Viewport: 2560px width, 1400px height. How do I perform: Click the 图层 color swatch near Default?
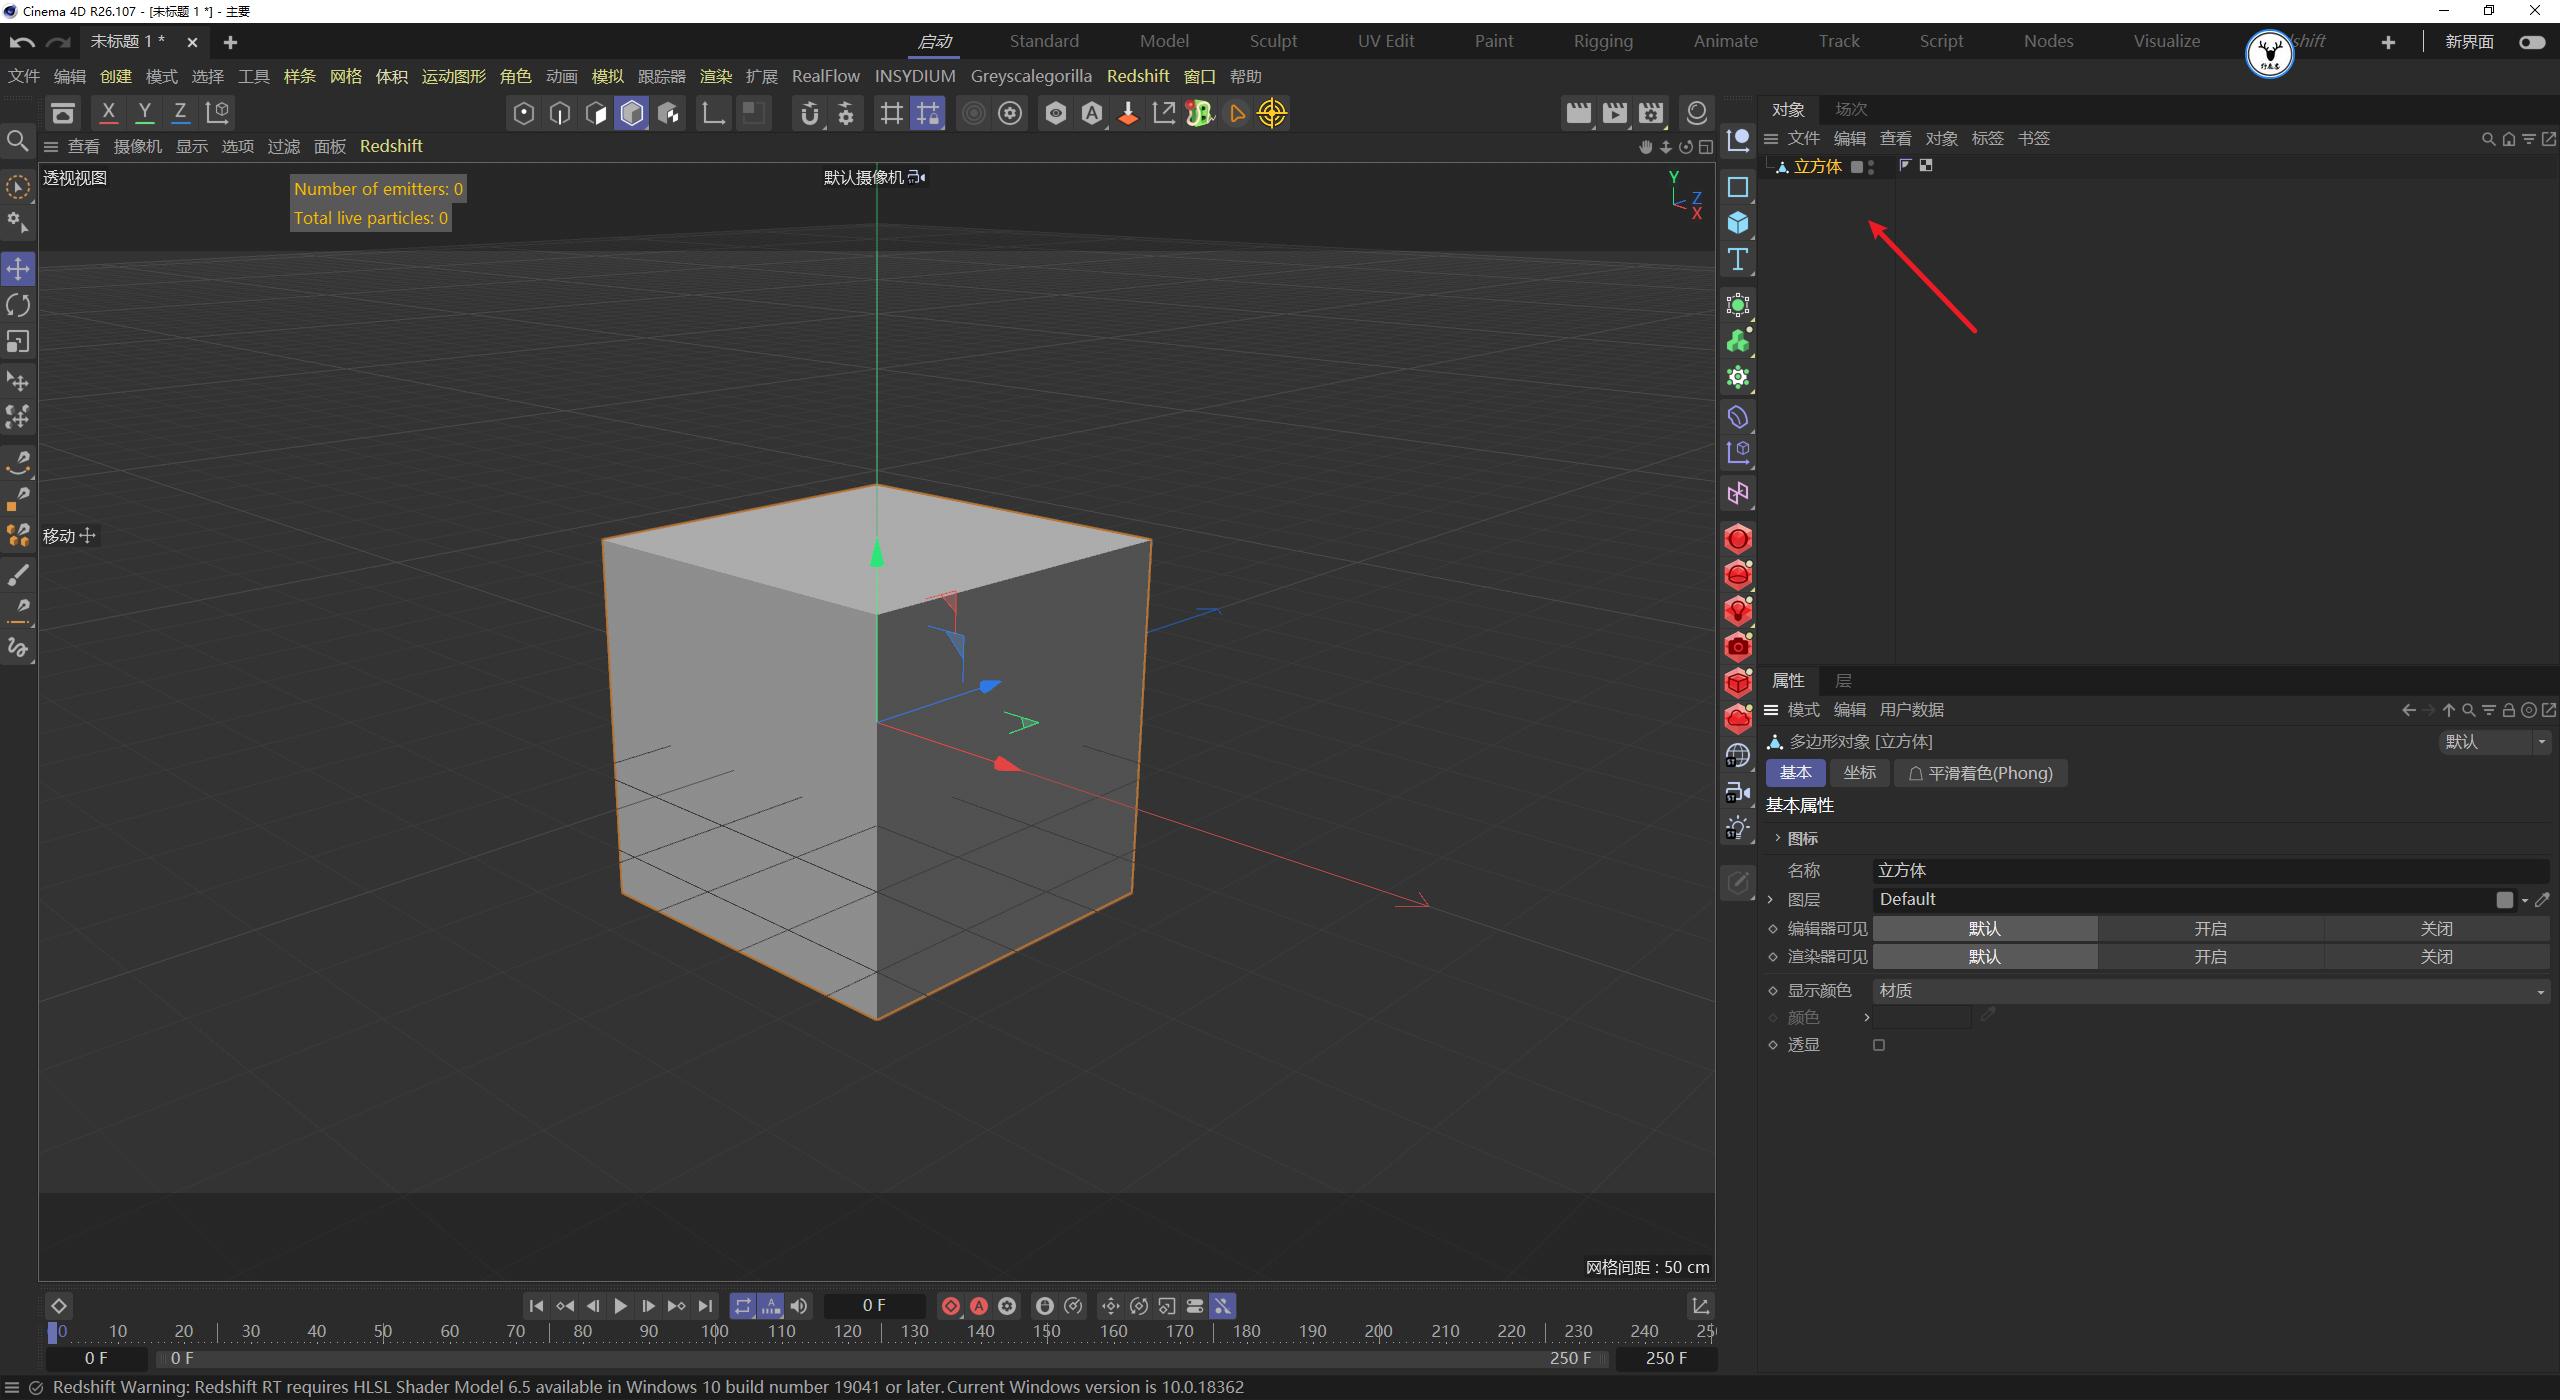[2505, 899]
